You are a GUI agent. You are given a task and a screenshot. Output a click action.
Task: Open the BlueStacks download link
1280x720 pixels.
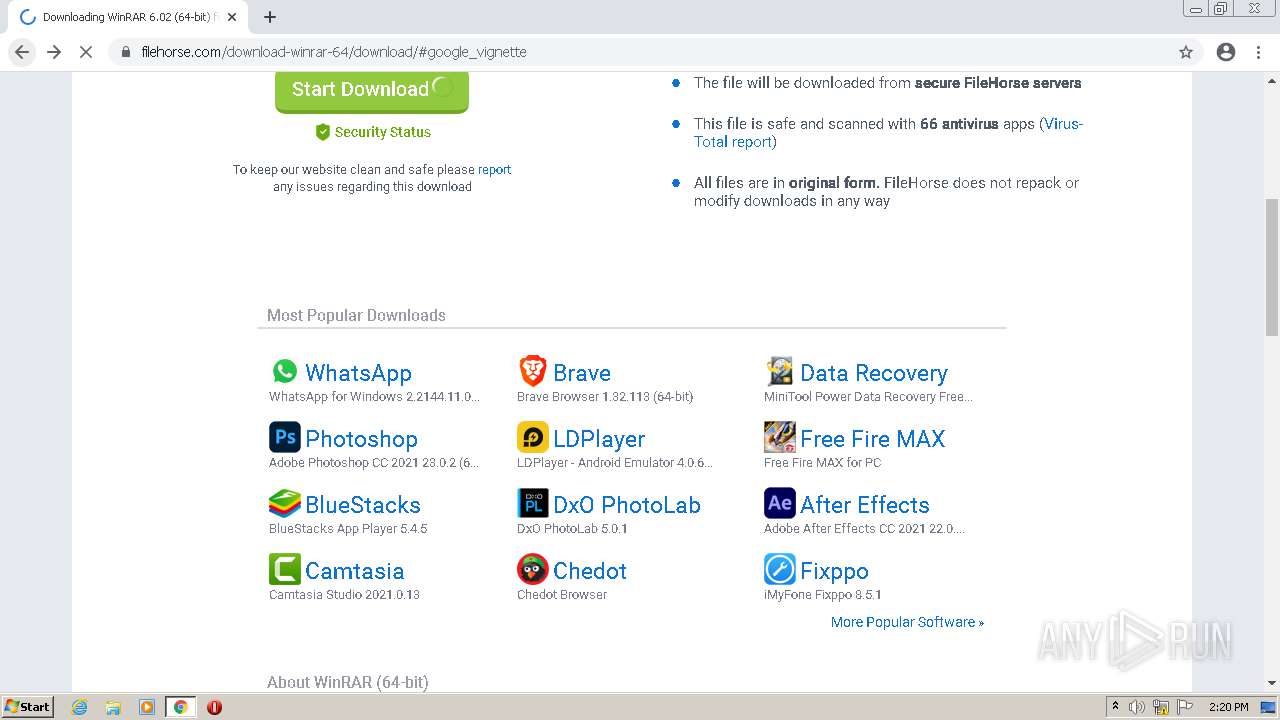click(x=363, y=505)
